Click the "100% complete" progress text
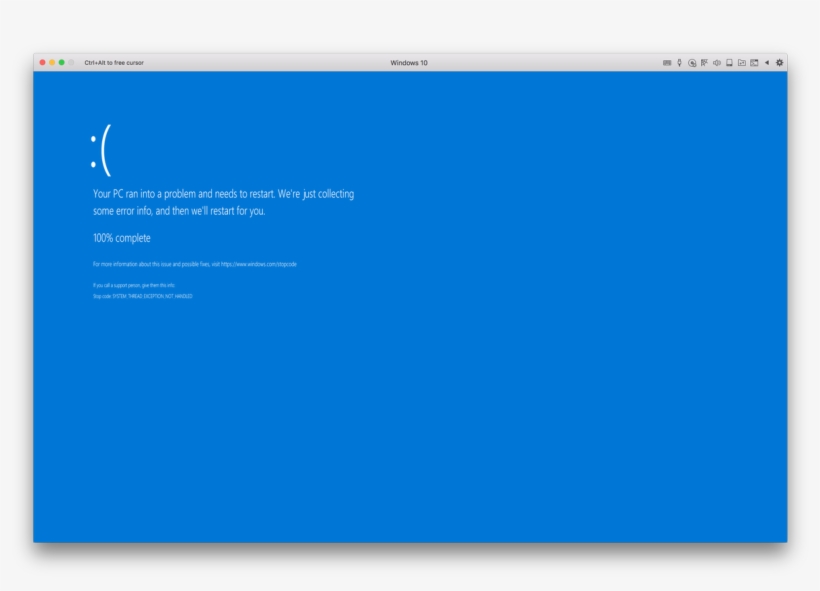Image resolution: width=820 pixels, height=591 pixels. click(x=122, y=238)
